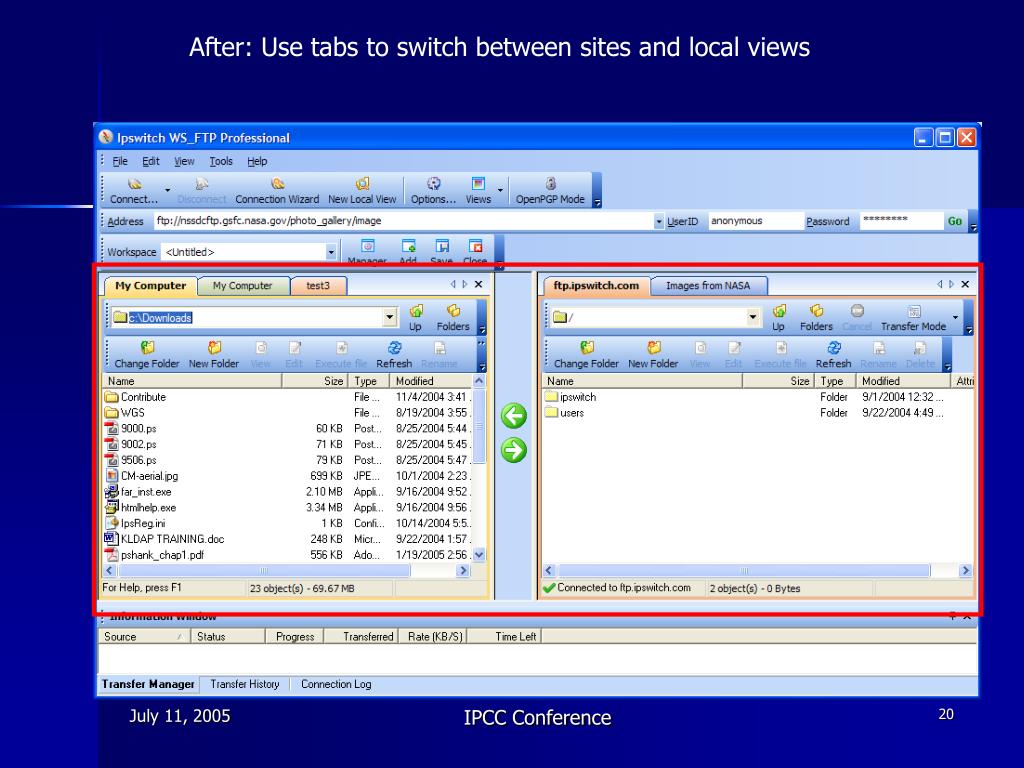Click the workspace Close icon
Screen dimensions: 1024x768
[x=475, y=251]
